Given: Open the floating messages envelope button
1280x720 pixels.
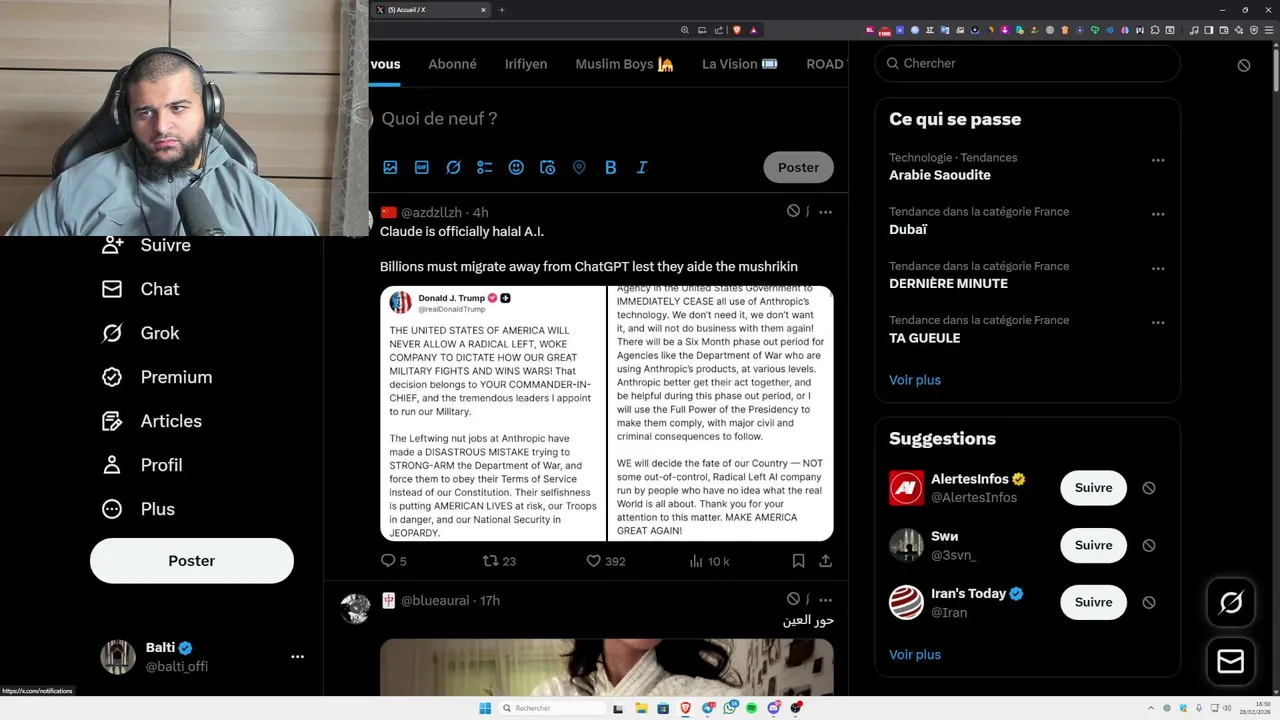Looking at the screenshot, I should click(1231, 661).
